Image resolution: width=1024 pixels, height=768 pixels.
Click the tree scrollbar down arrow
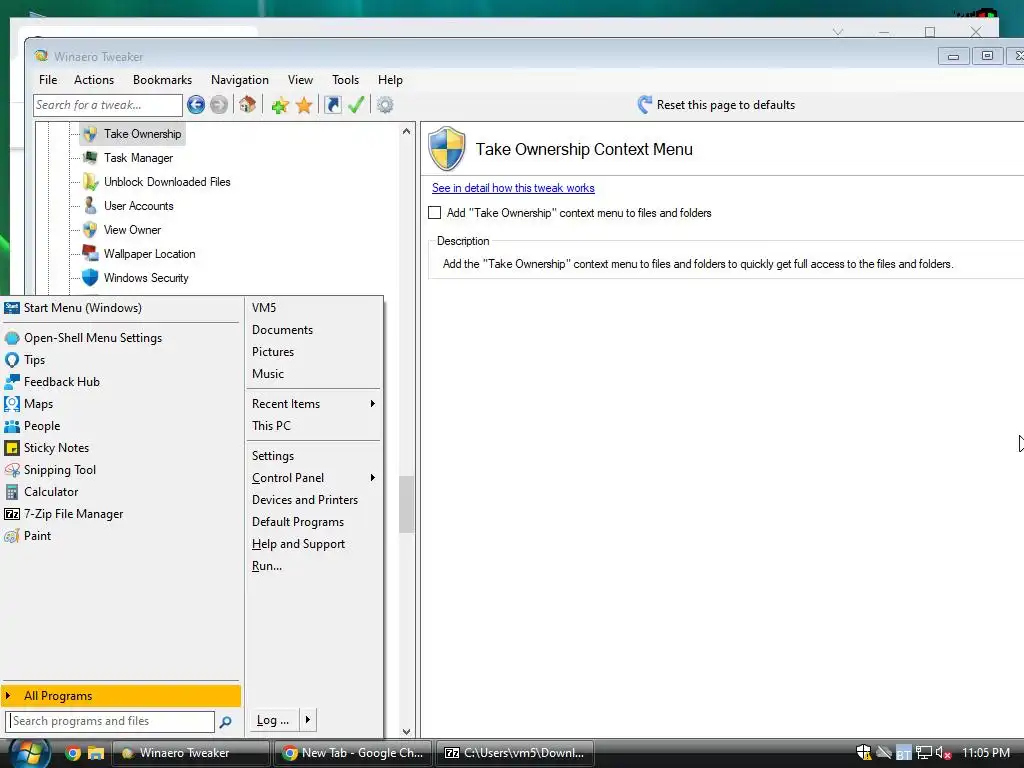(x=406, y=732)
